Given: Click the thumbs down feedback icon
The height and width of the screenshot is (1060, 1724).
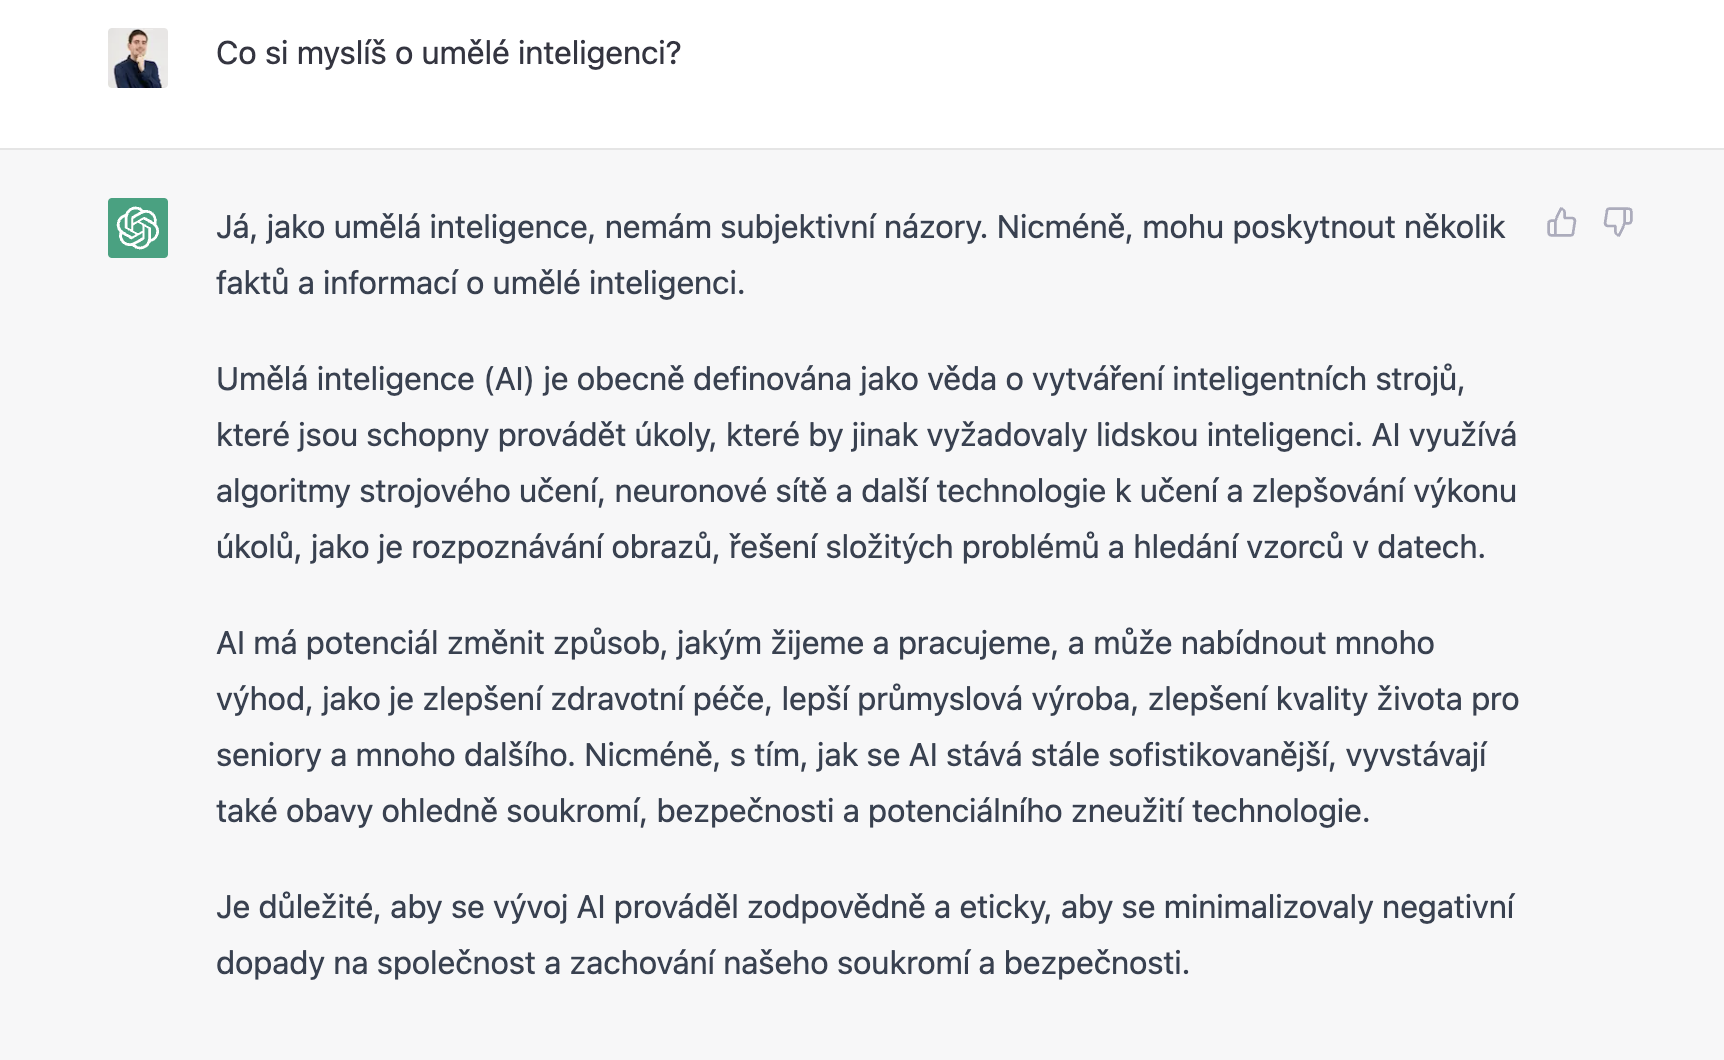Looking at the screenshot, I should [1618, 222].
